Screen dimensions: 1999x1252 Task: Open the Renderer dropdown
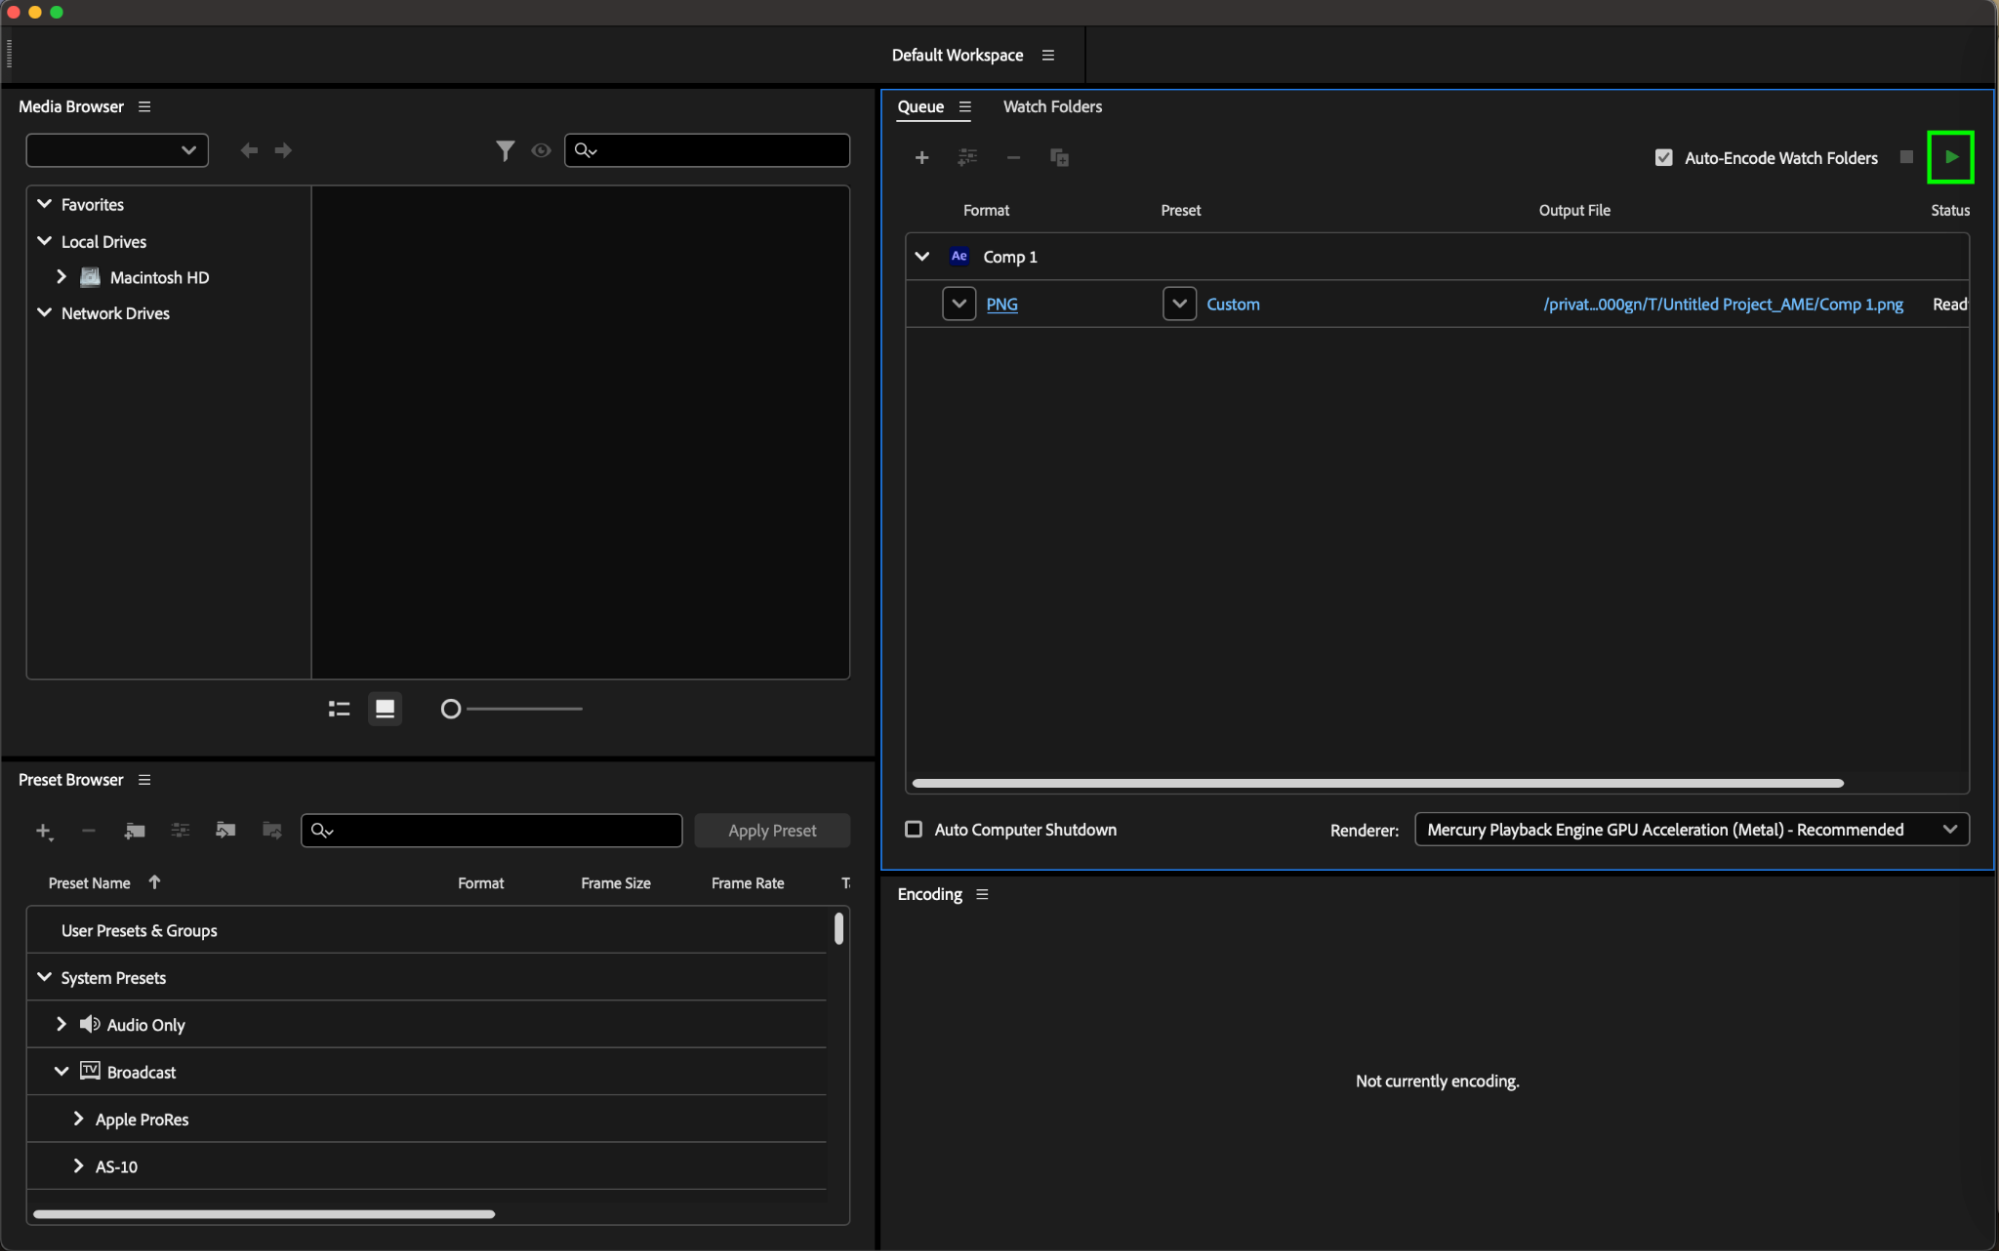(1691, 829)
